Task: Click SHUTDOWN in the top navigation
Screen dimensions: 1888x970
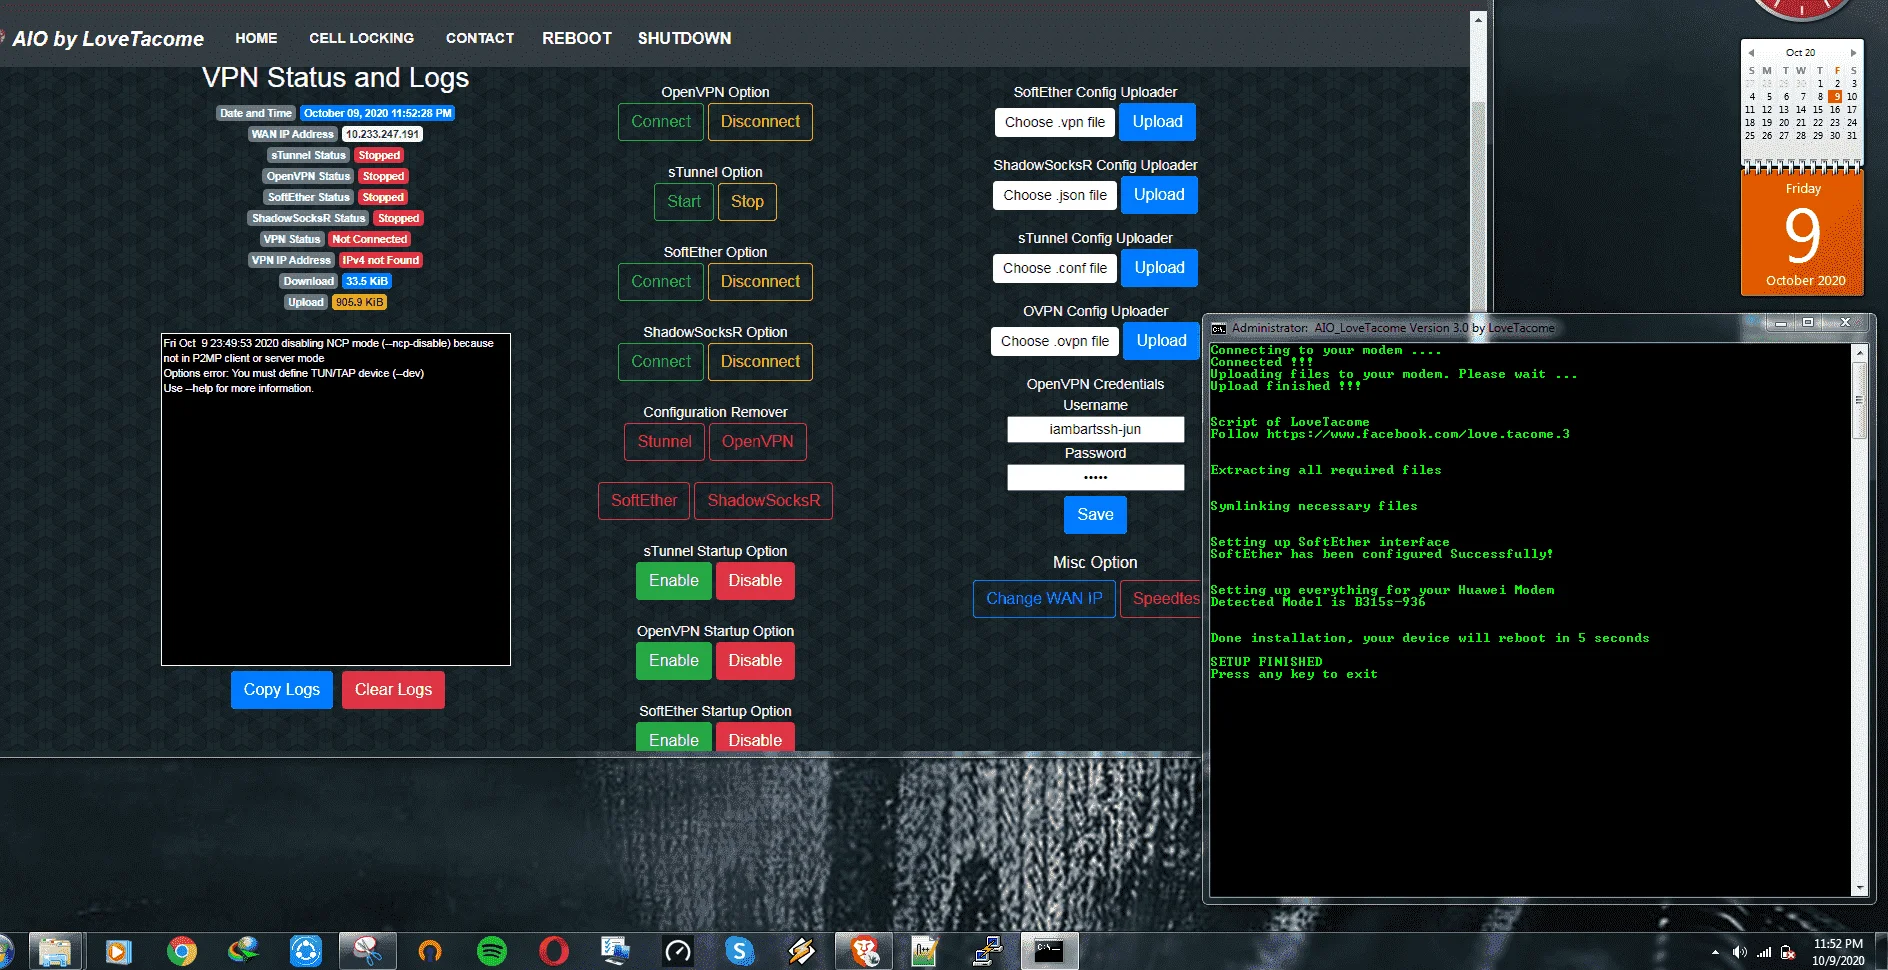Action: pyautogui.click(x=684, y=38)
